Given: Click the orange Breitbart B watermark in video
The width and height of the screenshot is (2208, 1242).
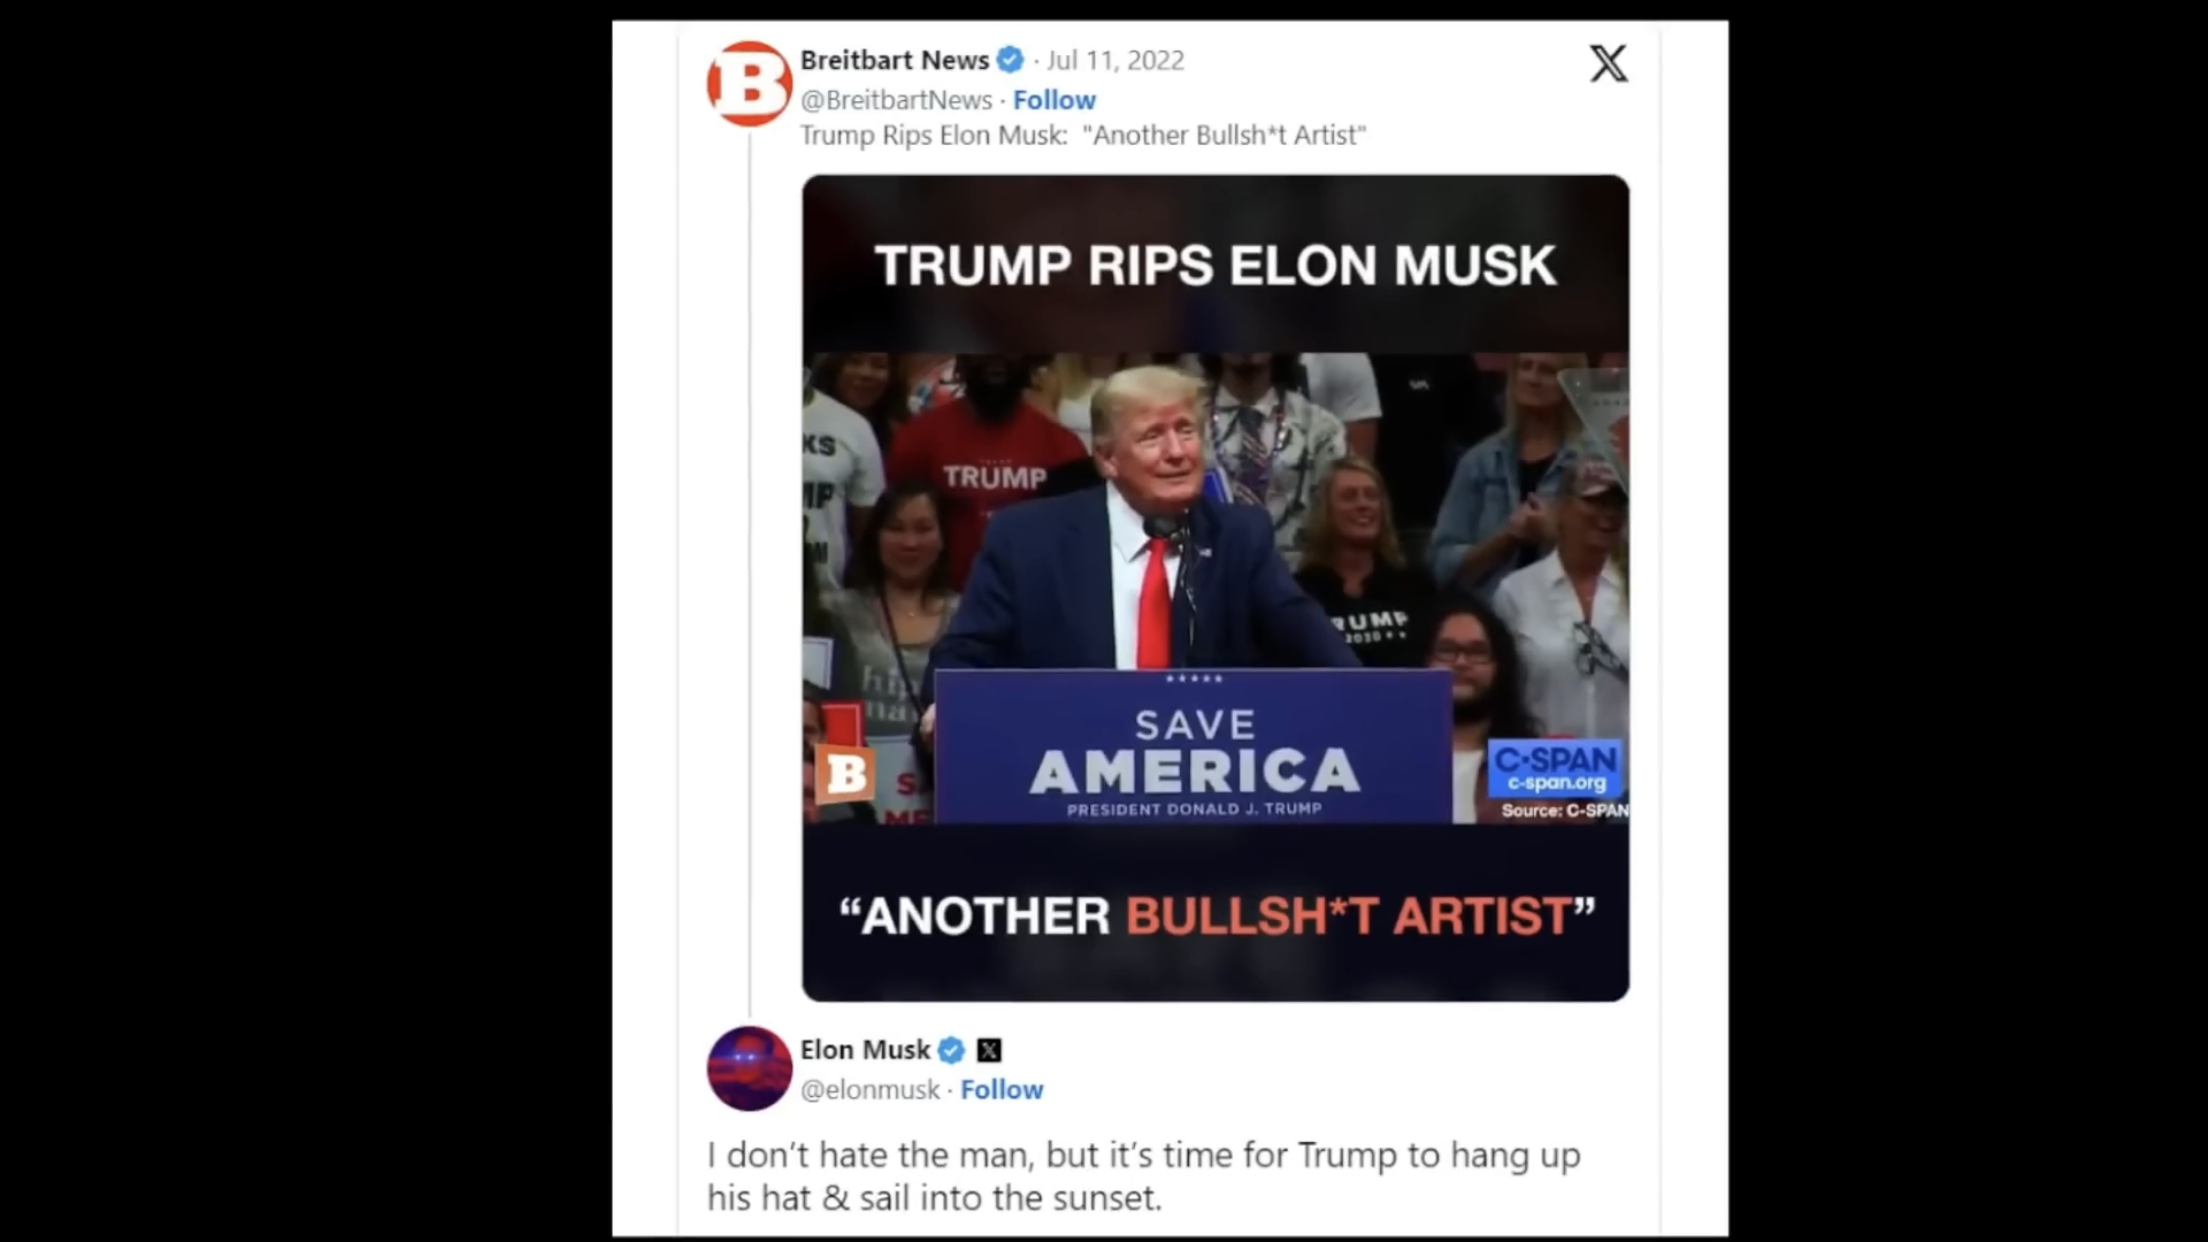Looking at the screenshot, I should pyautogui.click(x=845, y=774).
